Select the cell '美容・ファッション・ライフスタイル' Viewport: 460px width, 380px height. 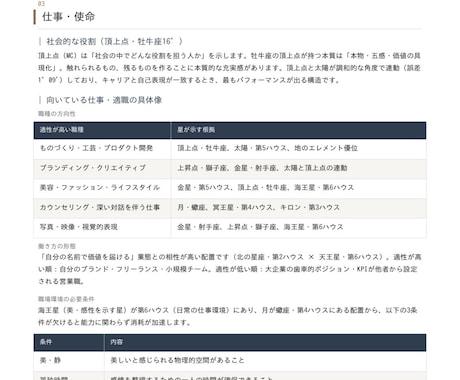click(x=102, y=188)
